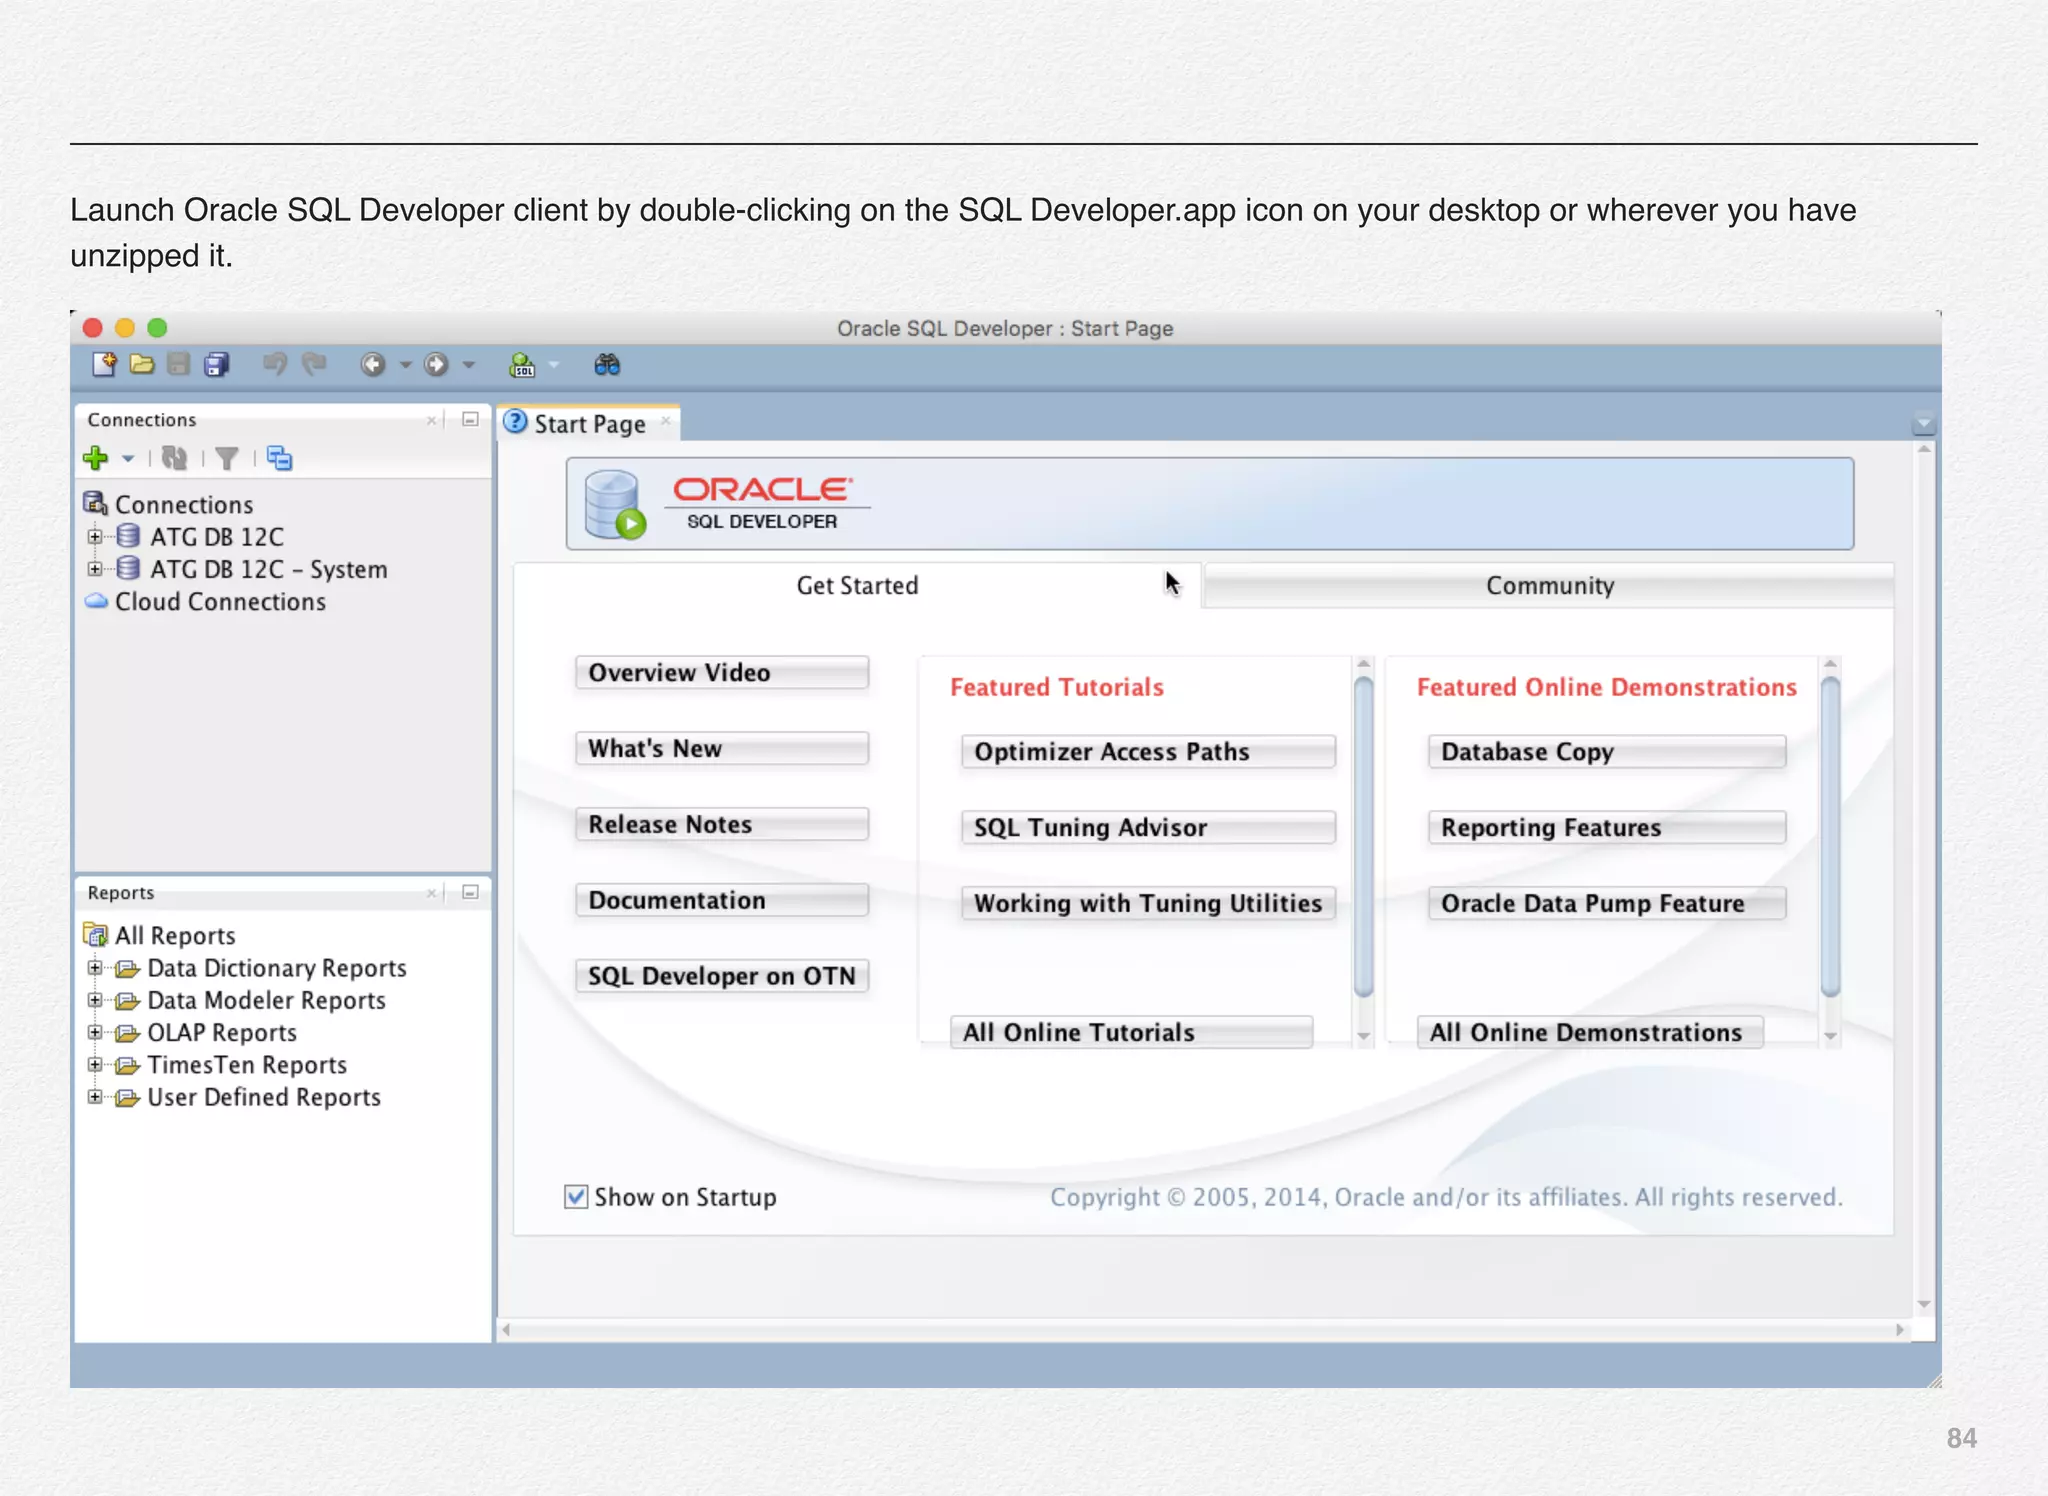The image size is (2048, 1496).
Task: Expand the ATG DB 12C connection node
Action: (95, 537)
